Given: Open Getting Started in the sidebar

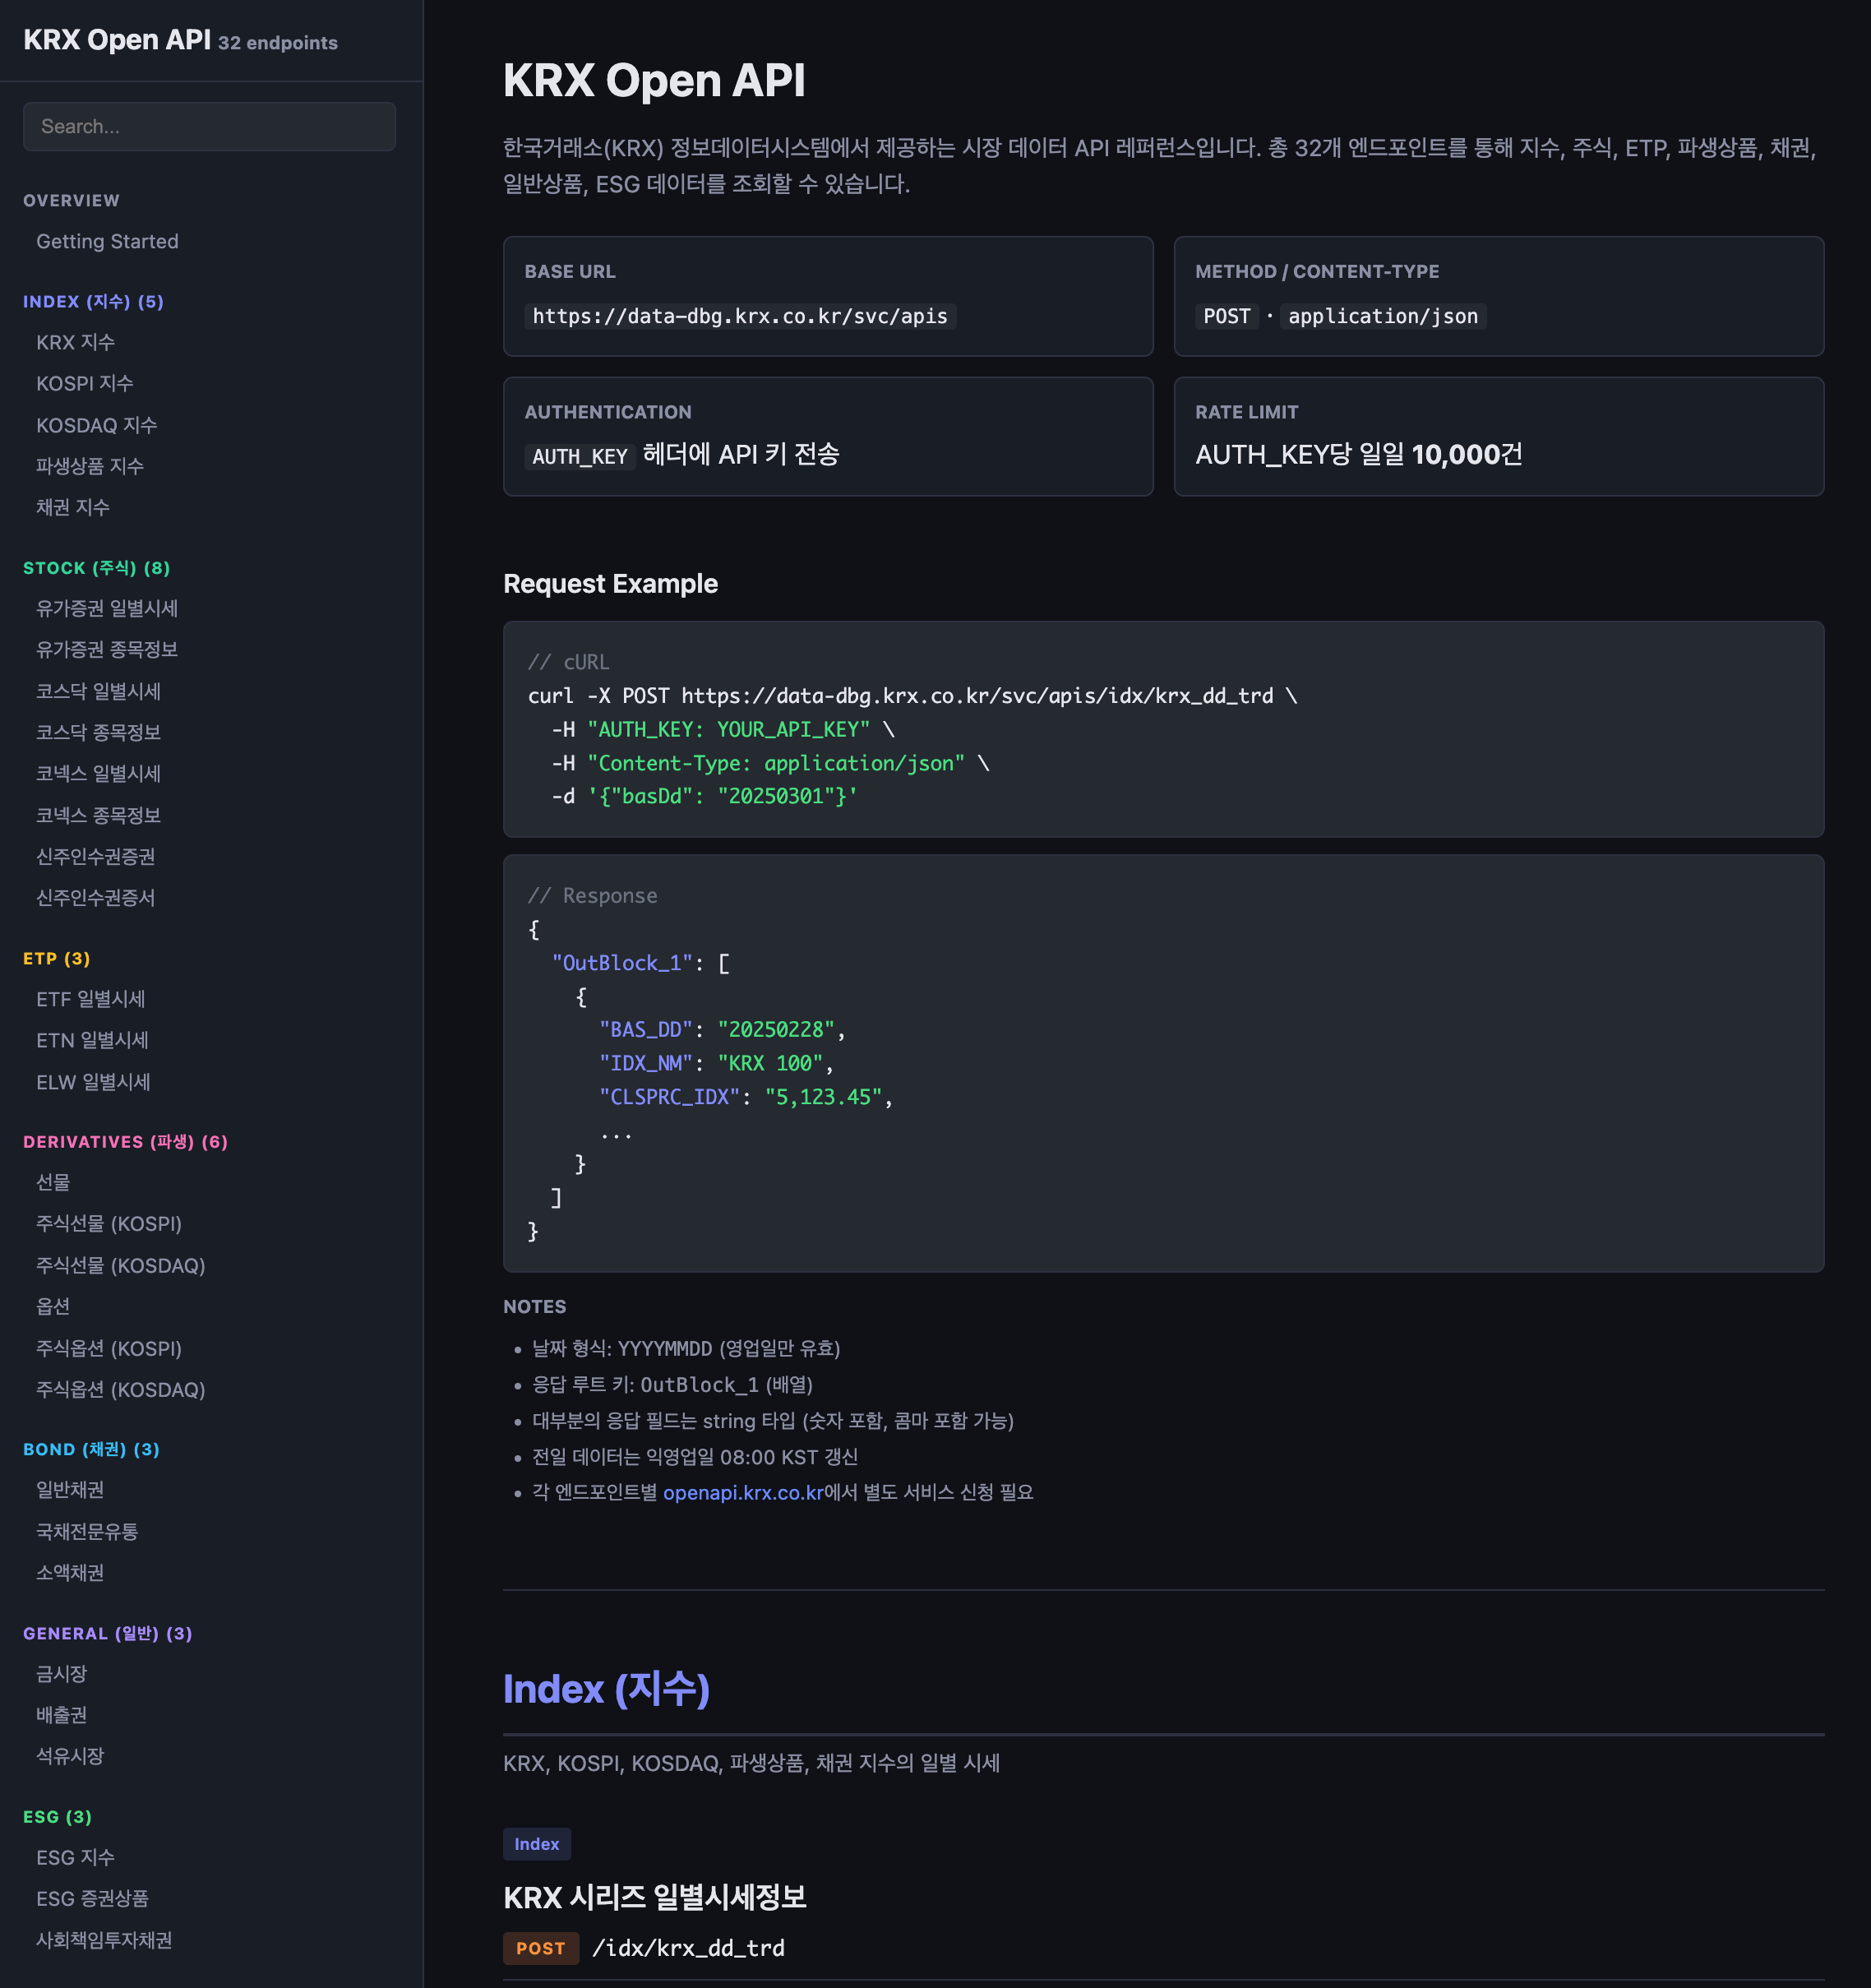Looking at the screenshot, I should [107, 241].
